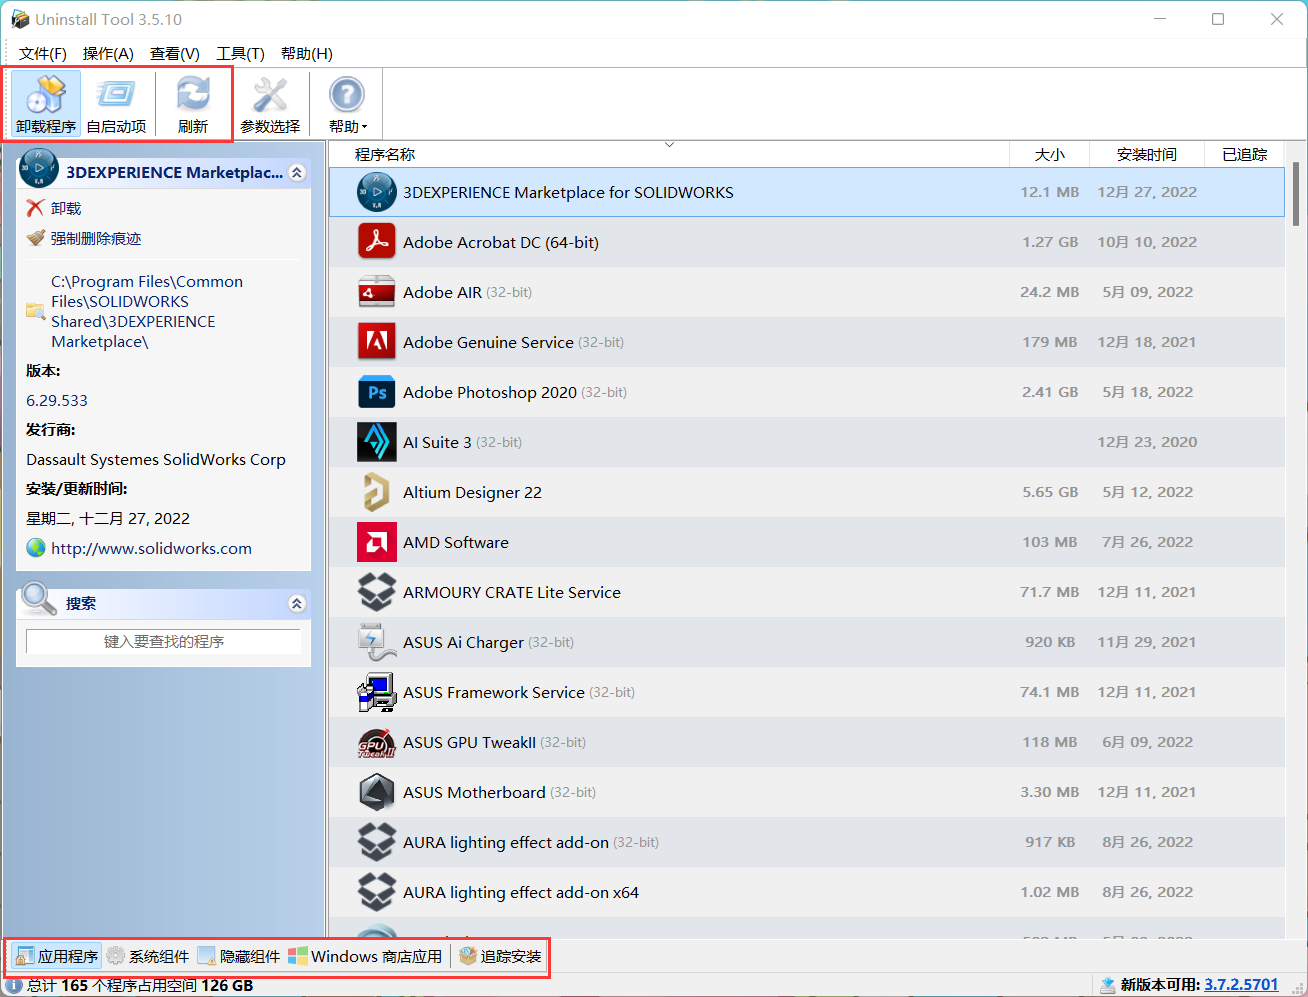
Task: Expand the 帮助 dropdown arrow
Action: click(363, 126)
